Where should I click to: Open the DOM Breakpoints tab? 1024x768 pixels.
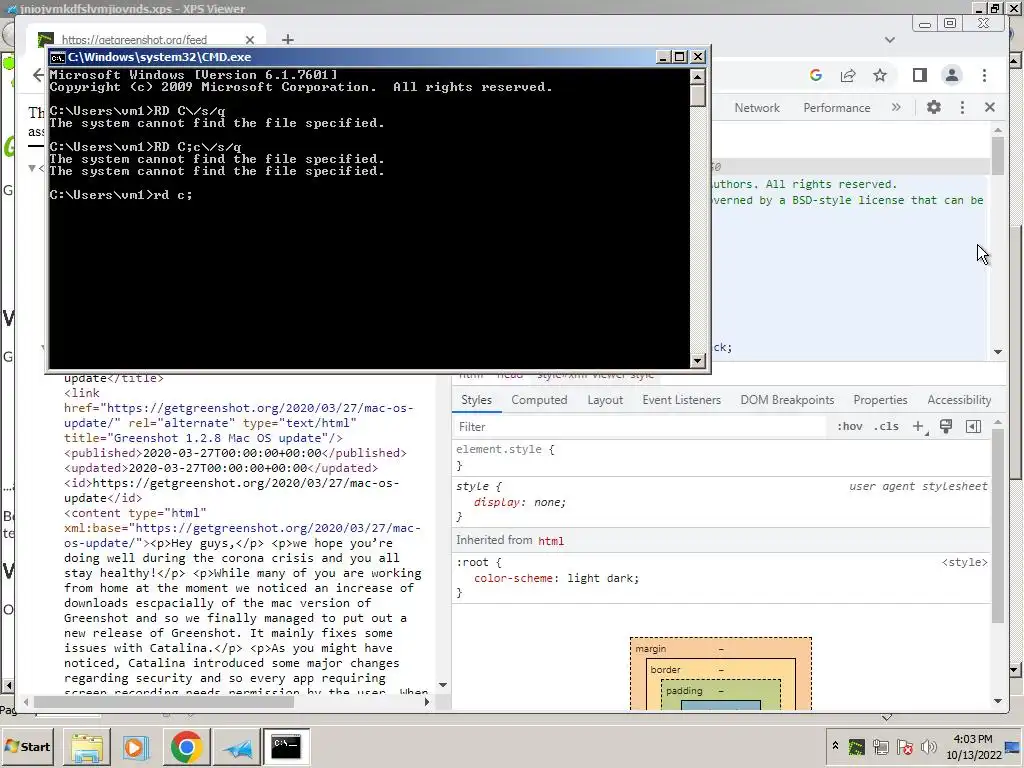click(x=787, y=400)
